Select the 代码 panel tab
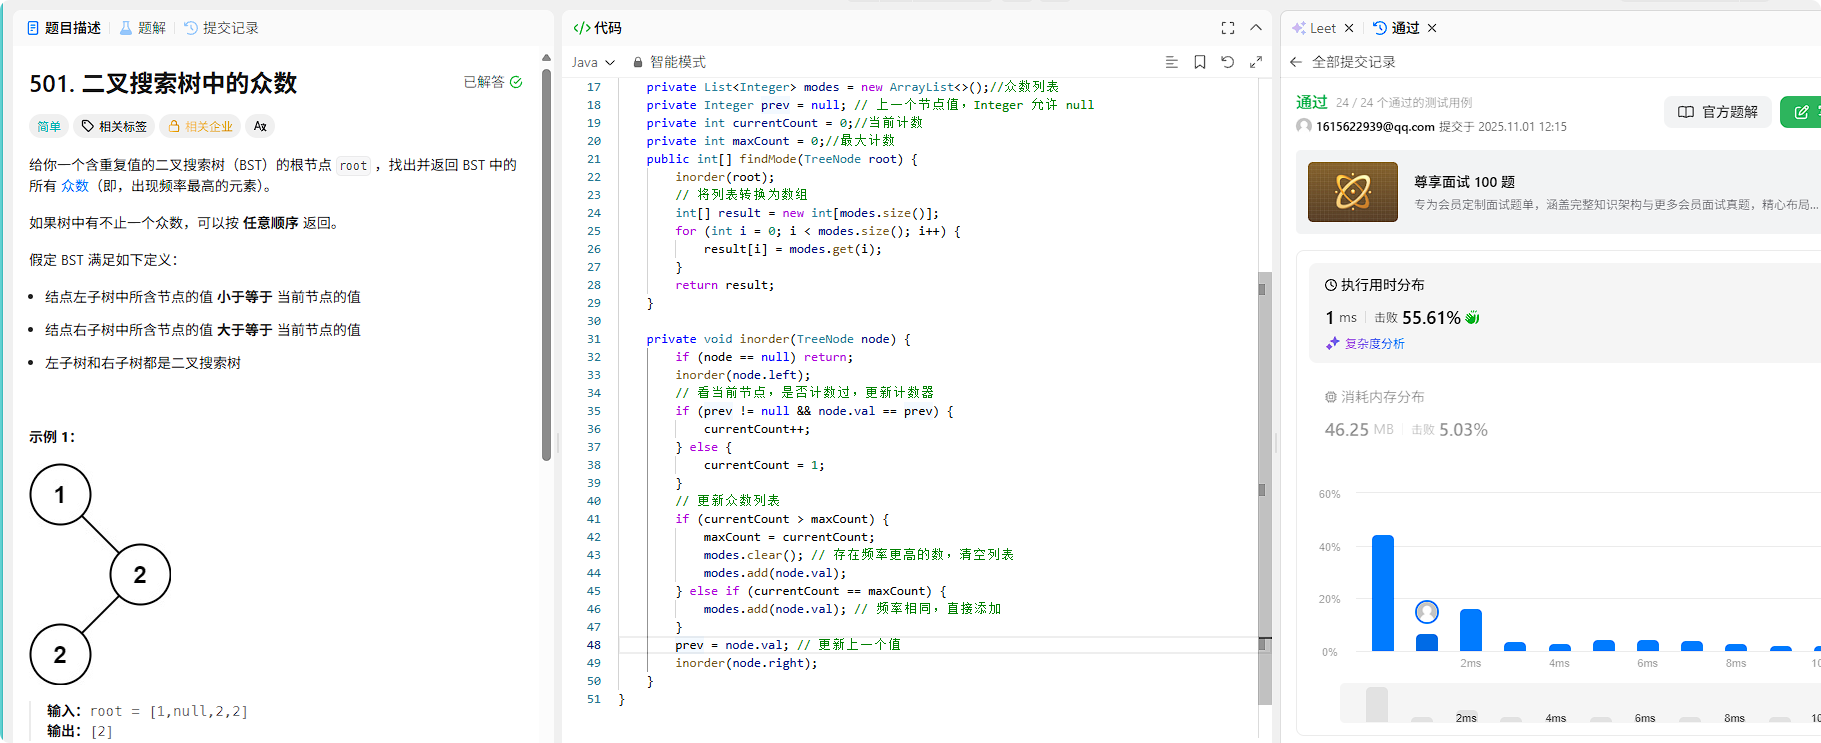1821x743 pixels. [x=598, y=28]
